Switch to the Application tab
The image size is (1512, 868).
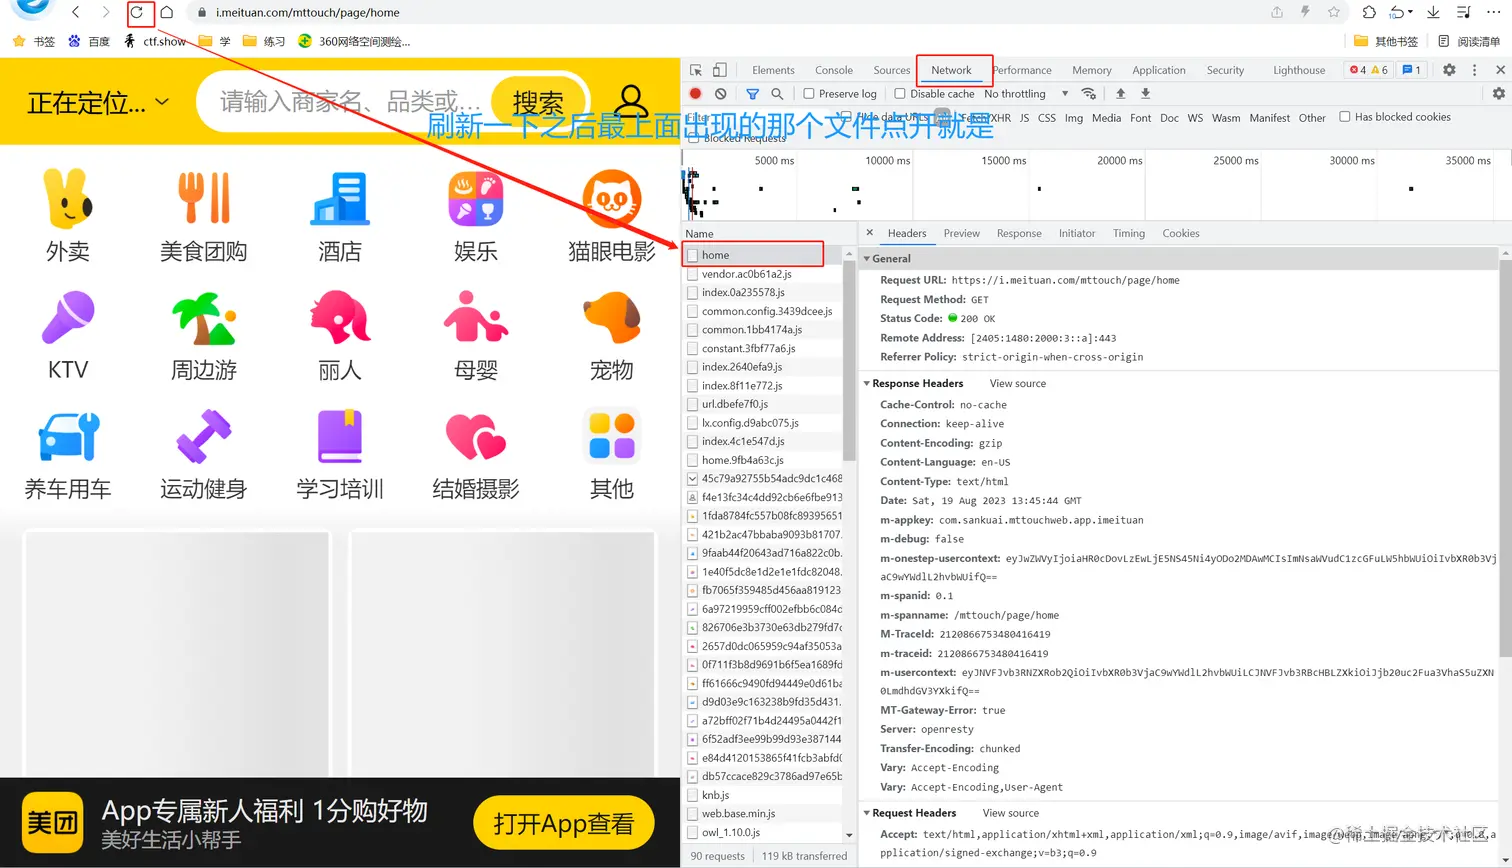coord(1159,70)
